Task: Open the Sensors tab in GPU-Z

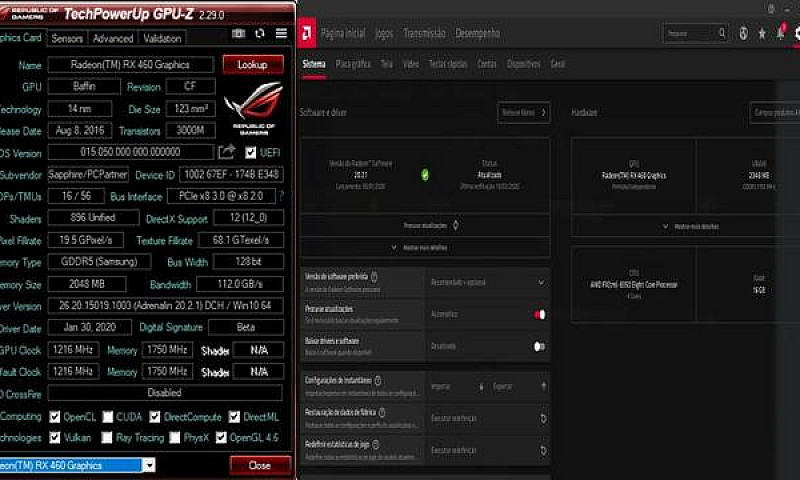Action: pyautogui.click(x=67, y=38)
